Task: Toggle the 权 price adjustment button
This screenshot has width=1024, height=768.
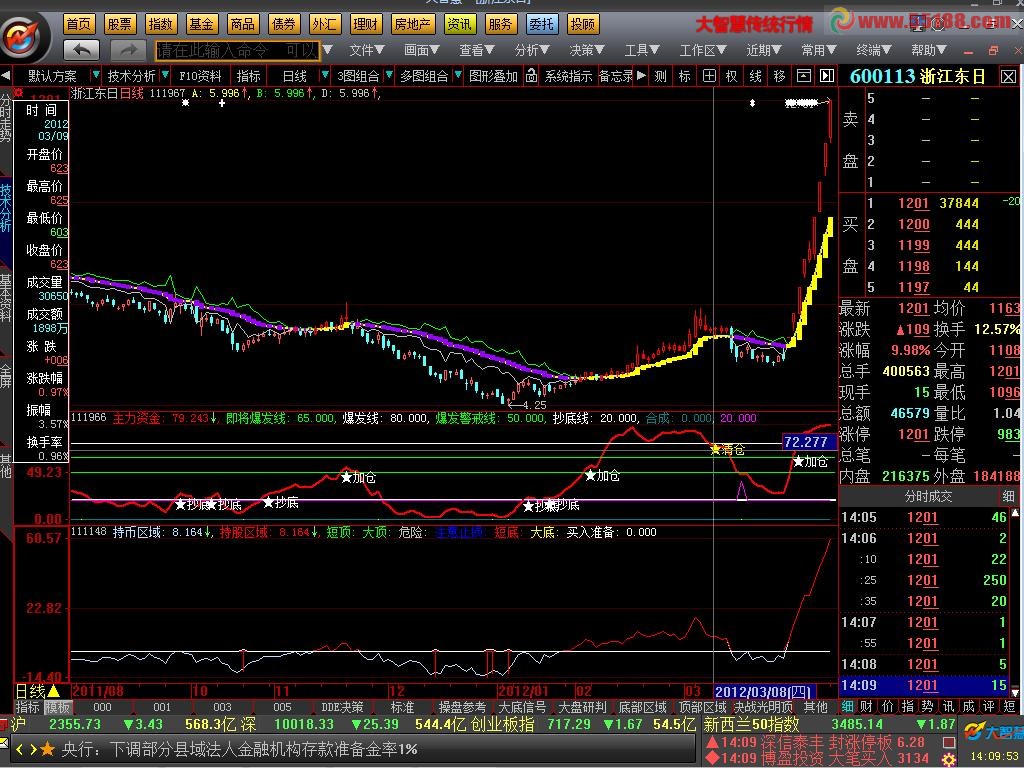Action: point(732,75)
